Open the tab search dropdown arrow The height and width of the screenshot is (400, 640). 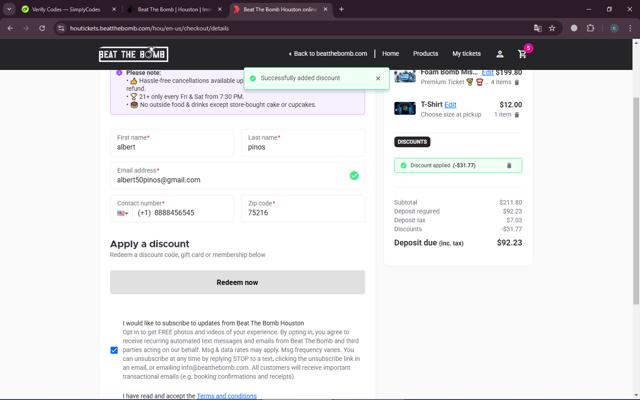coord(9,9)
